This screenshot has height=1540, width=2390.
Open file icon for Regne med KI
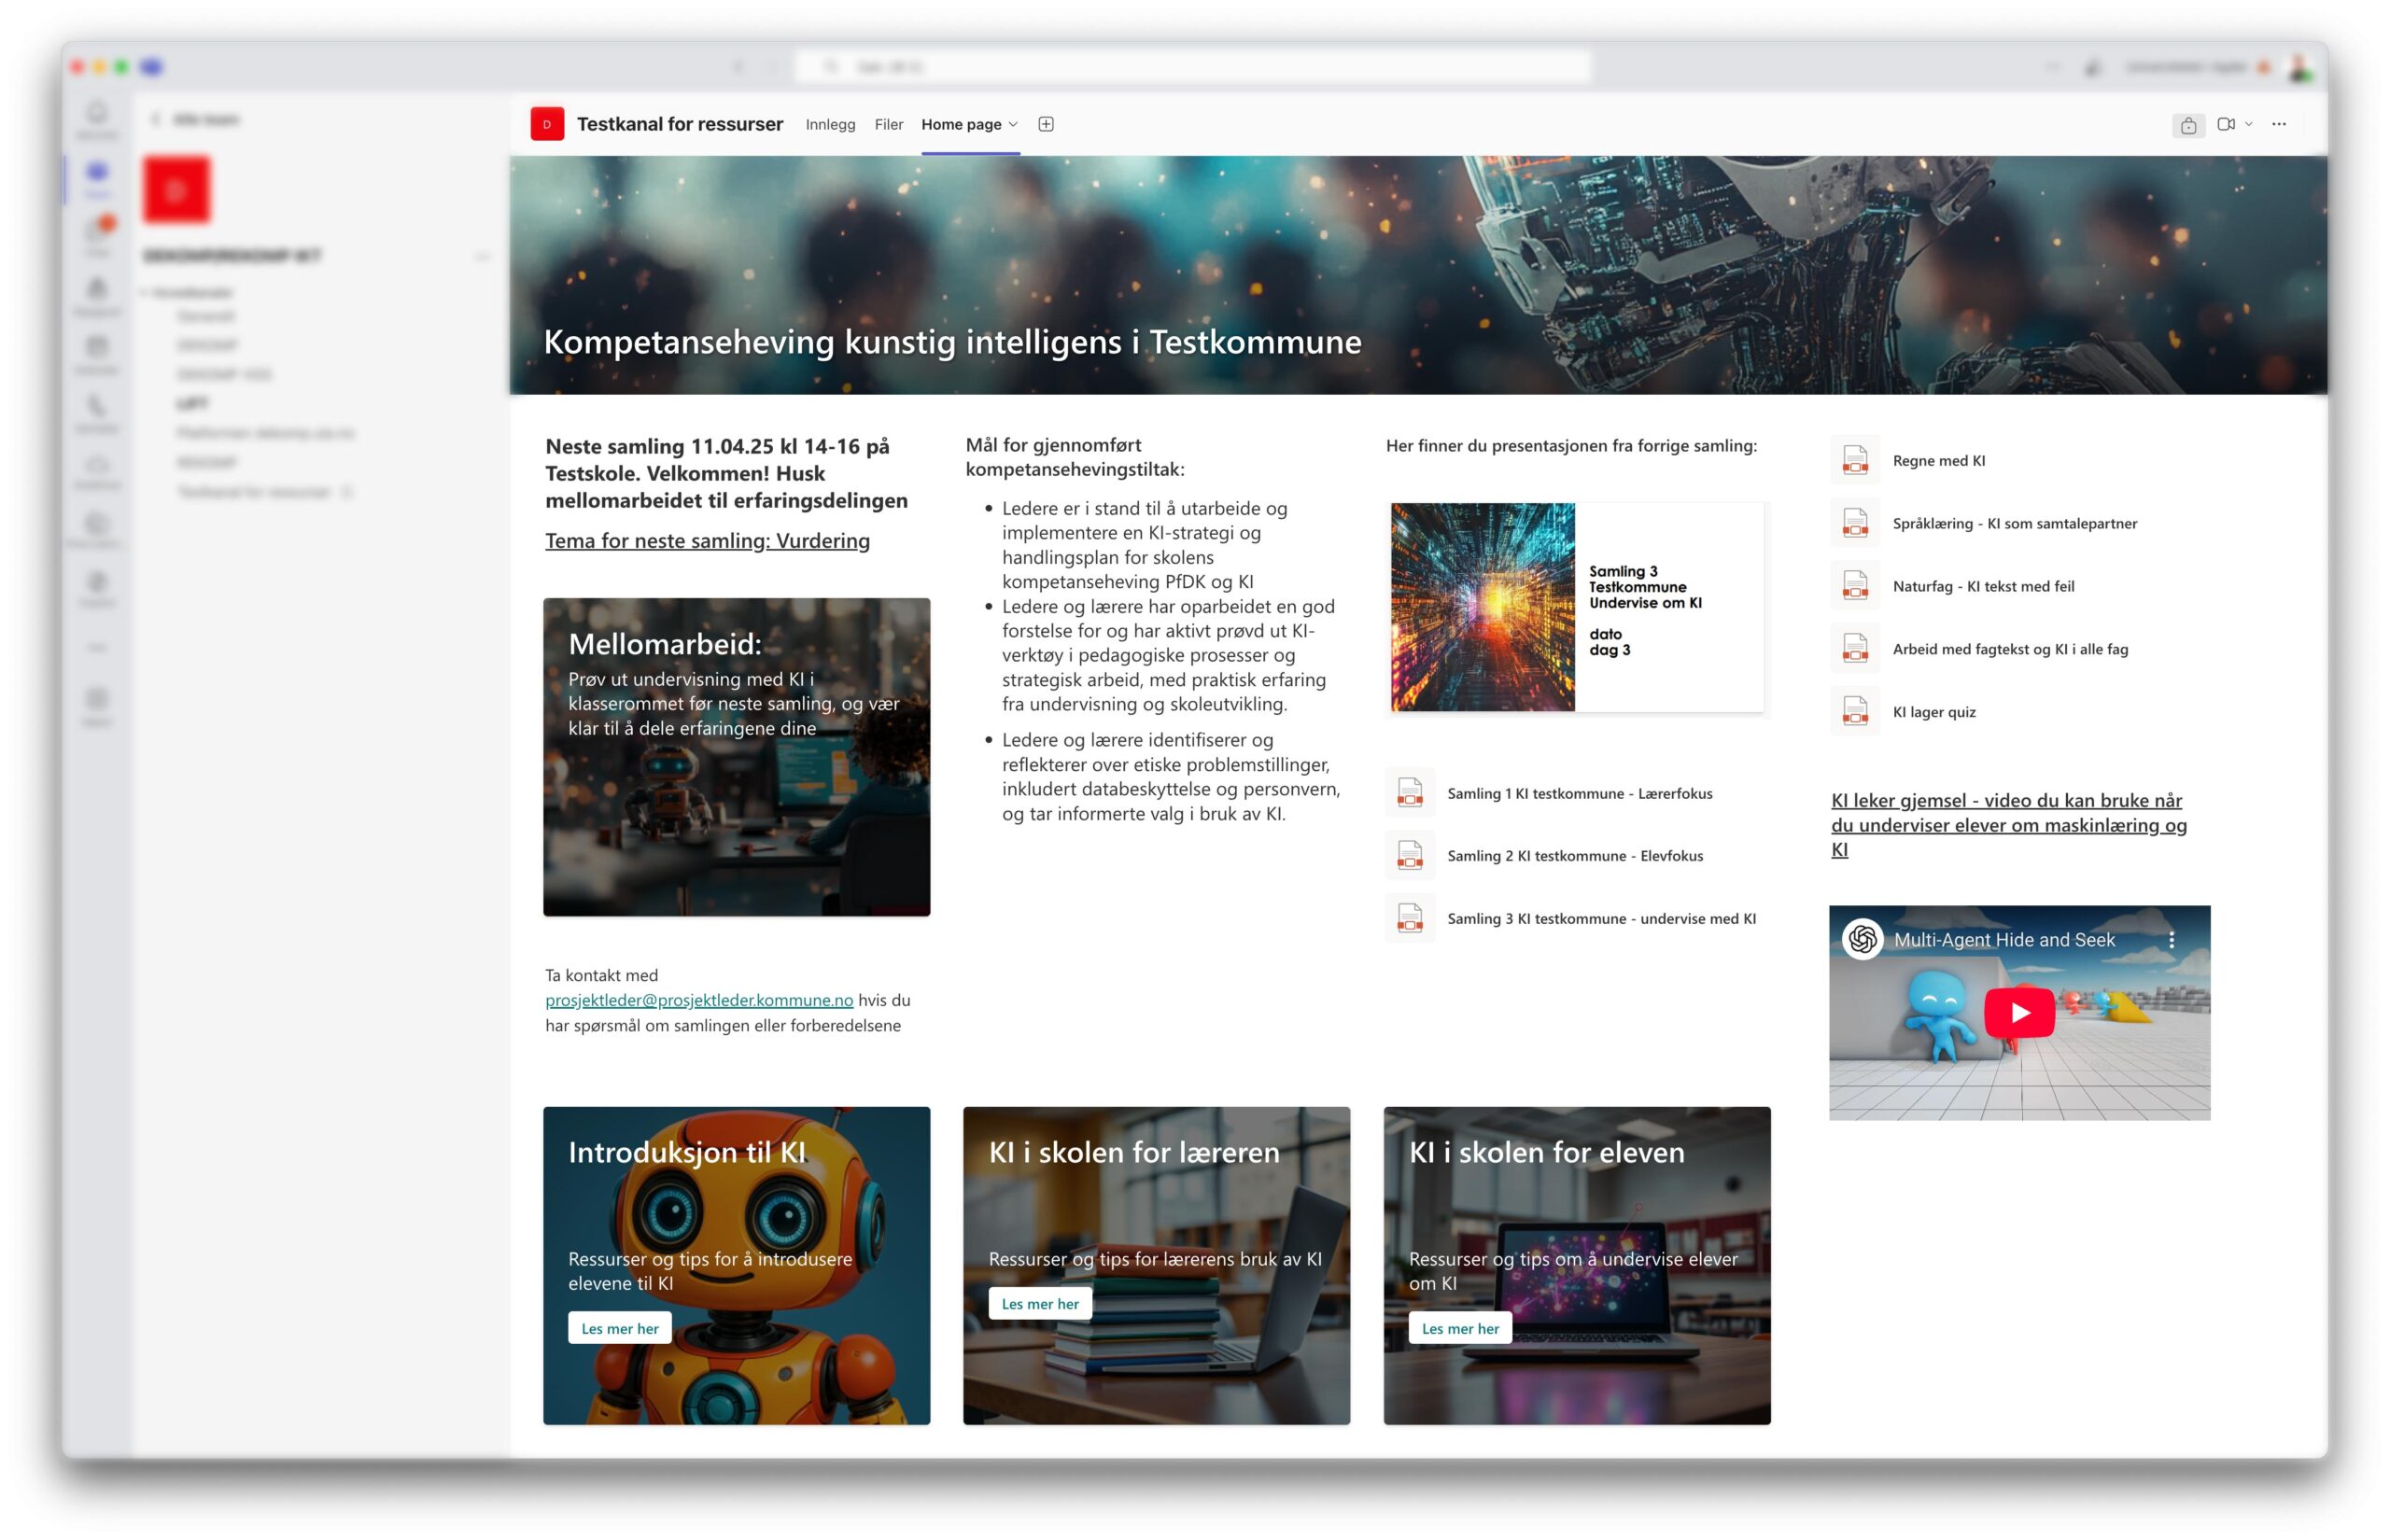pos(1855,460)
